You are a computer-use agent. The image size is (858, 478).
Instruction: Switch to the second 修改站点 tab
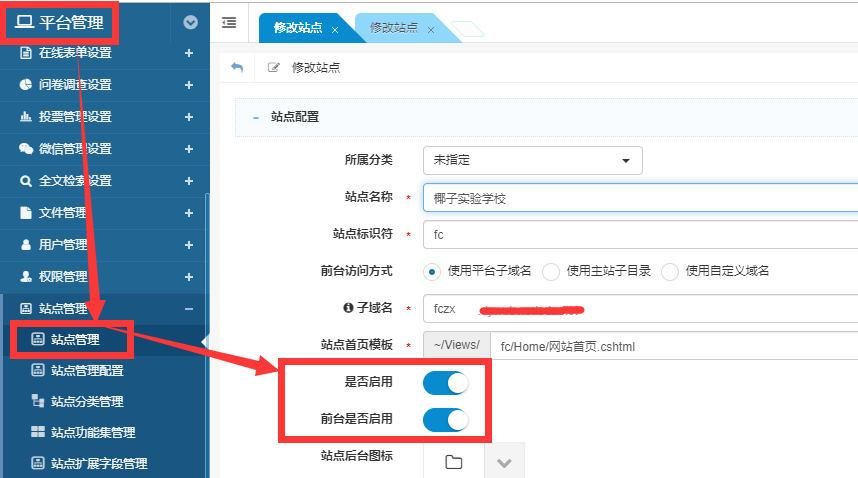[394, 28]
